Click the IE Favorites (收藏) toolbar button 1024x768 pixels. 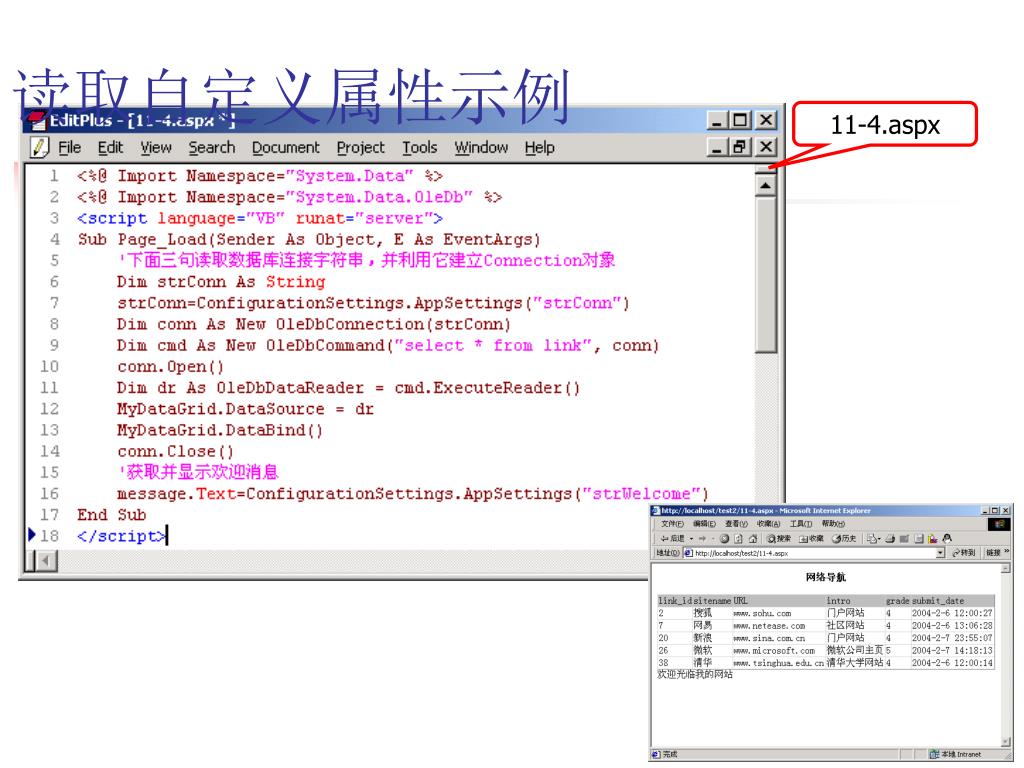(811, 539)
